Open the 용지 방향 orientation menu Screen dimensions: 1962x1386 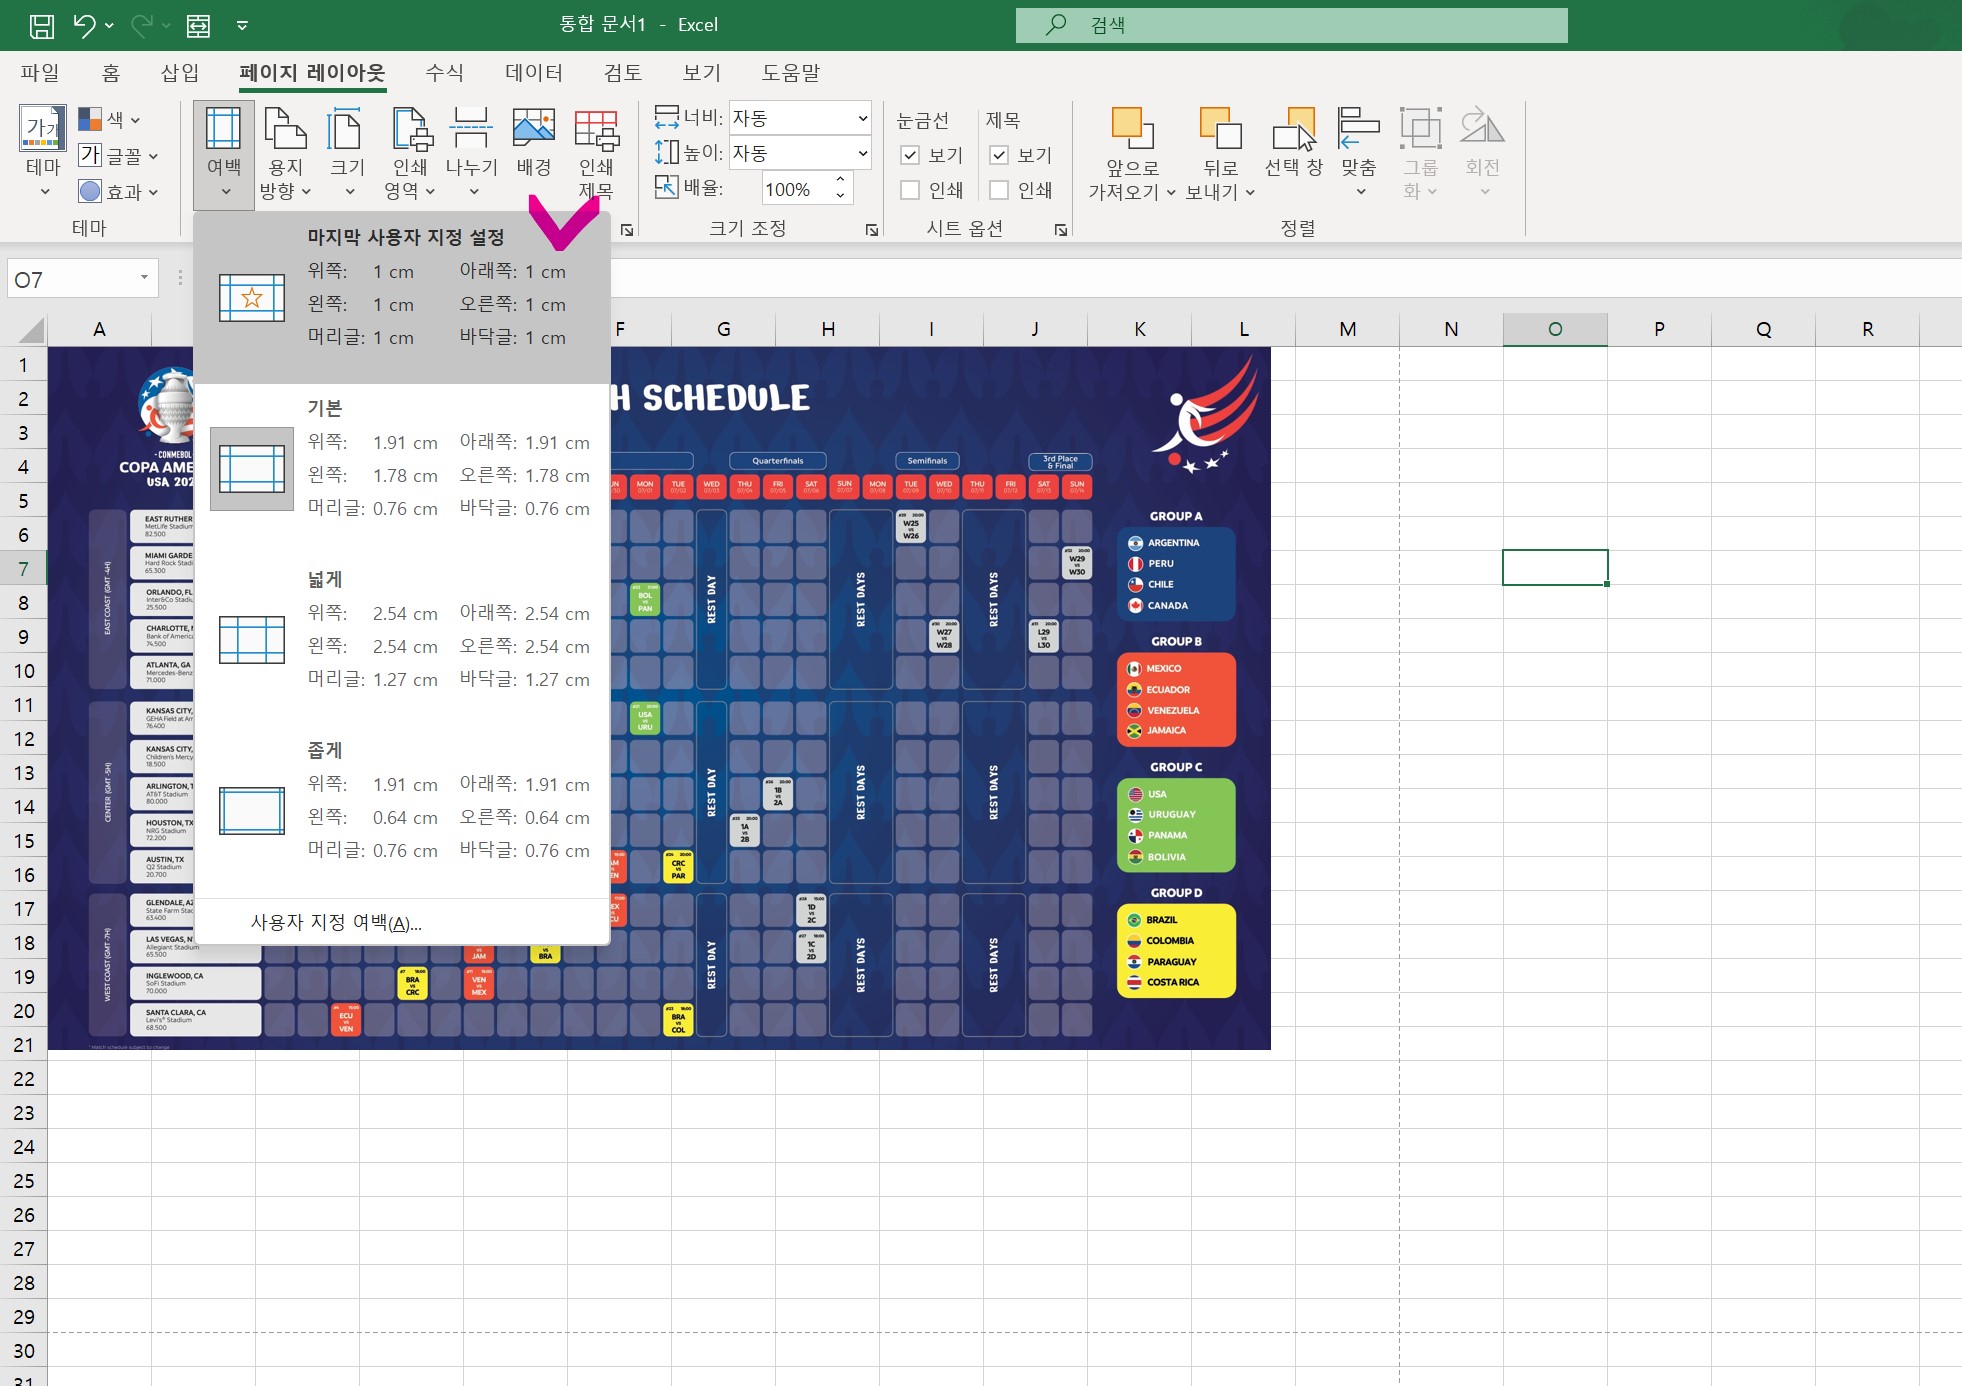click(285, 153)
